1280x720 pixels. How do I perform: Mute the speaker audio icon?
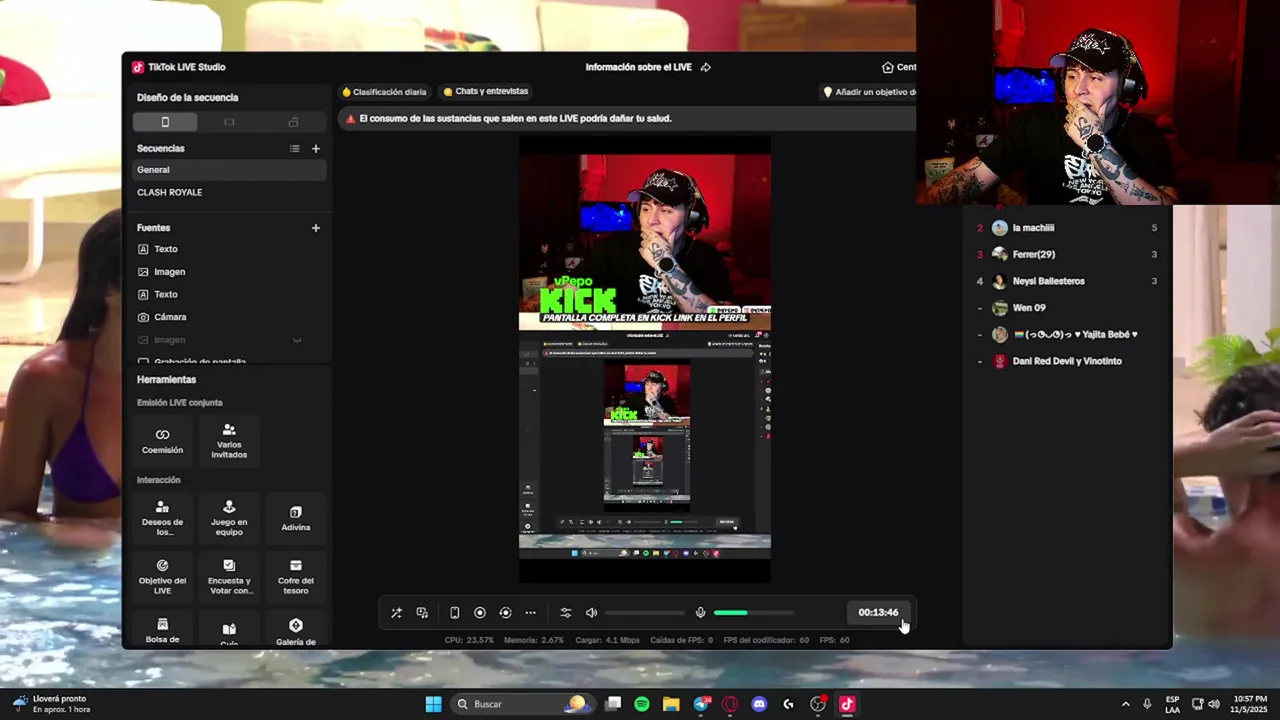[x=591, y=613]
